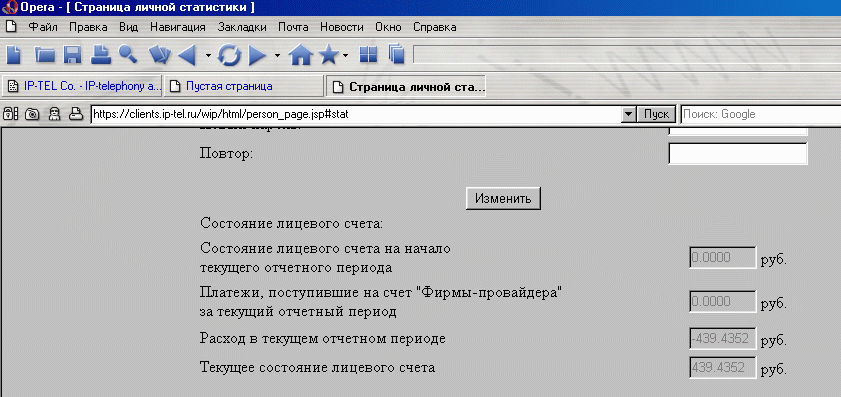The image size is (841, 397).
Task: Click the Cascade windows icon
Action: [x=396, y=55]
